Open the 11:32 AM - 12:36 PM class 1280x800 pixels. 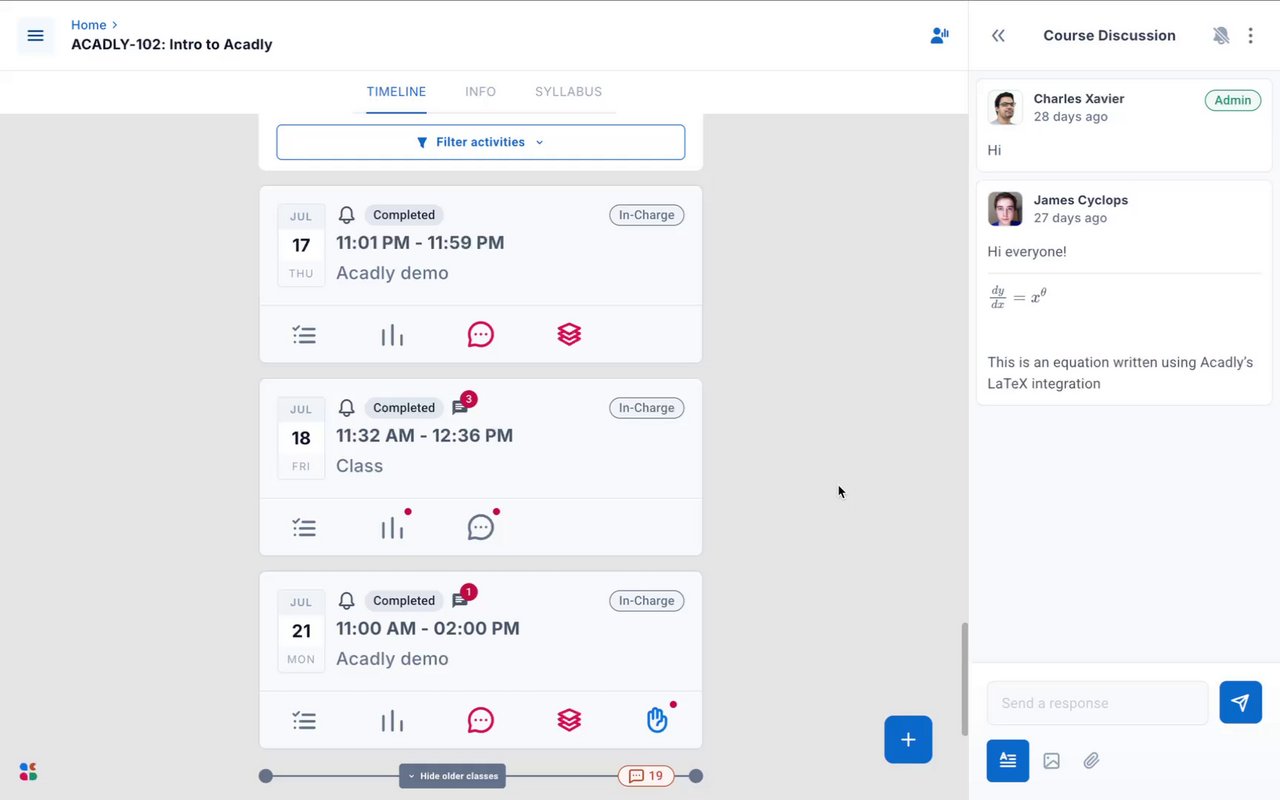coord(424,436)
